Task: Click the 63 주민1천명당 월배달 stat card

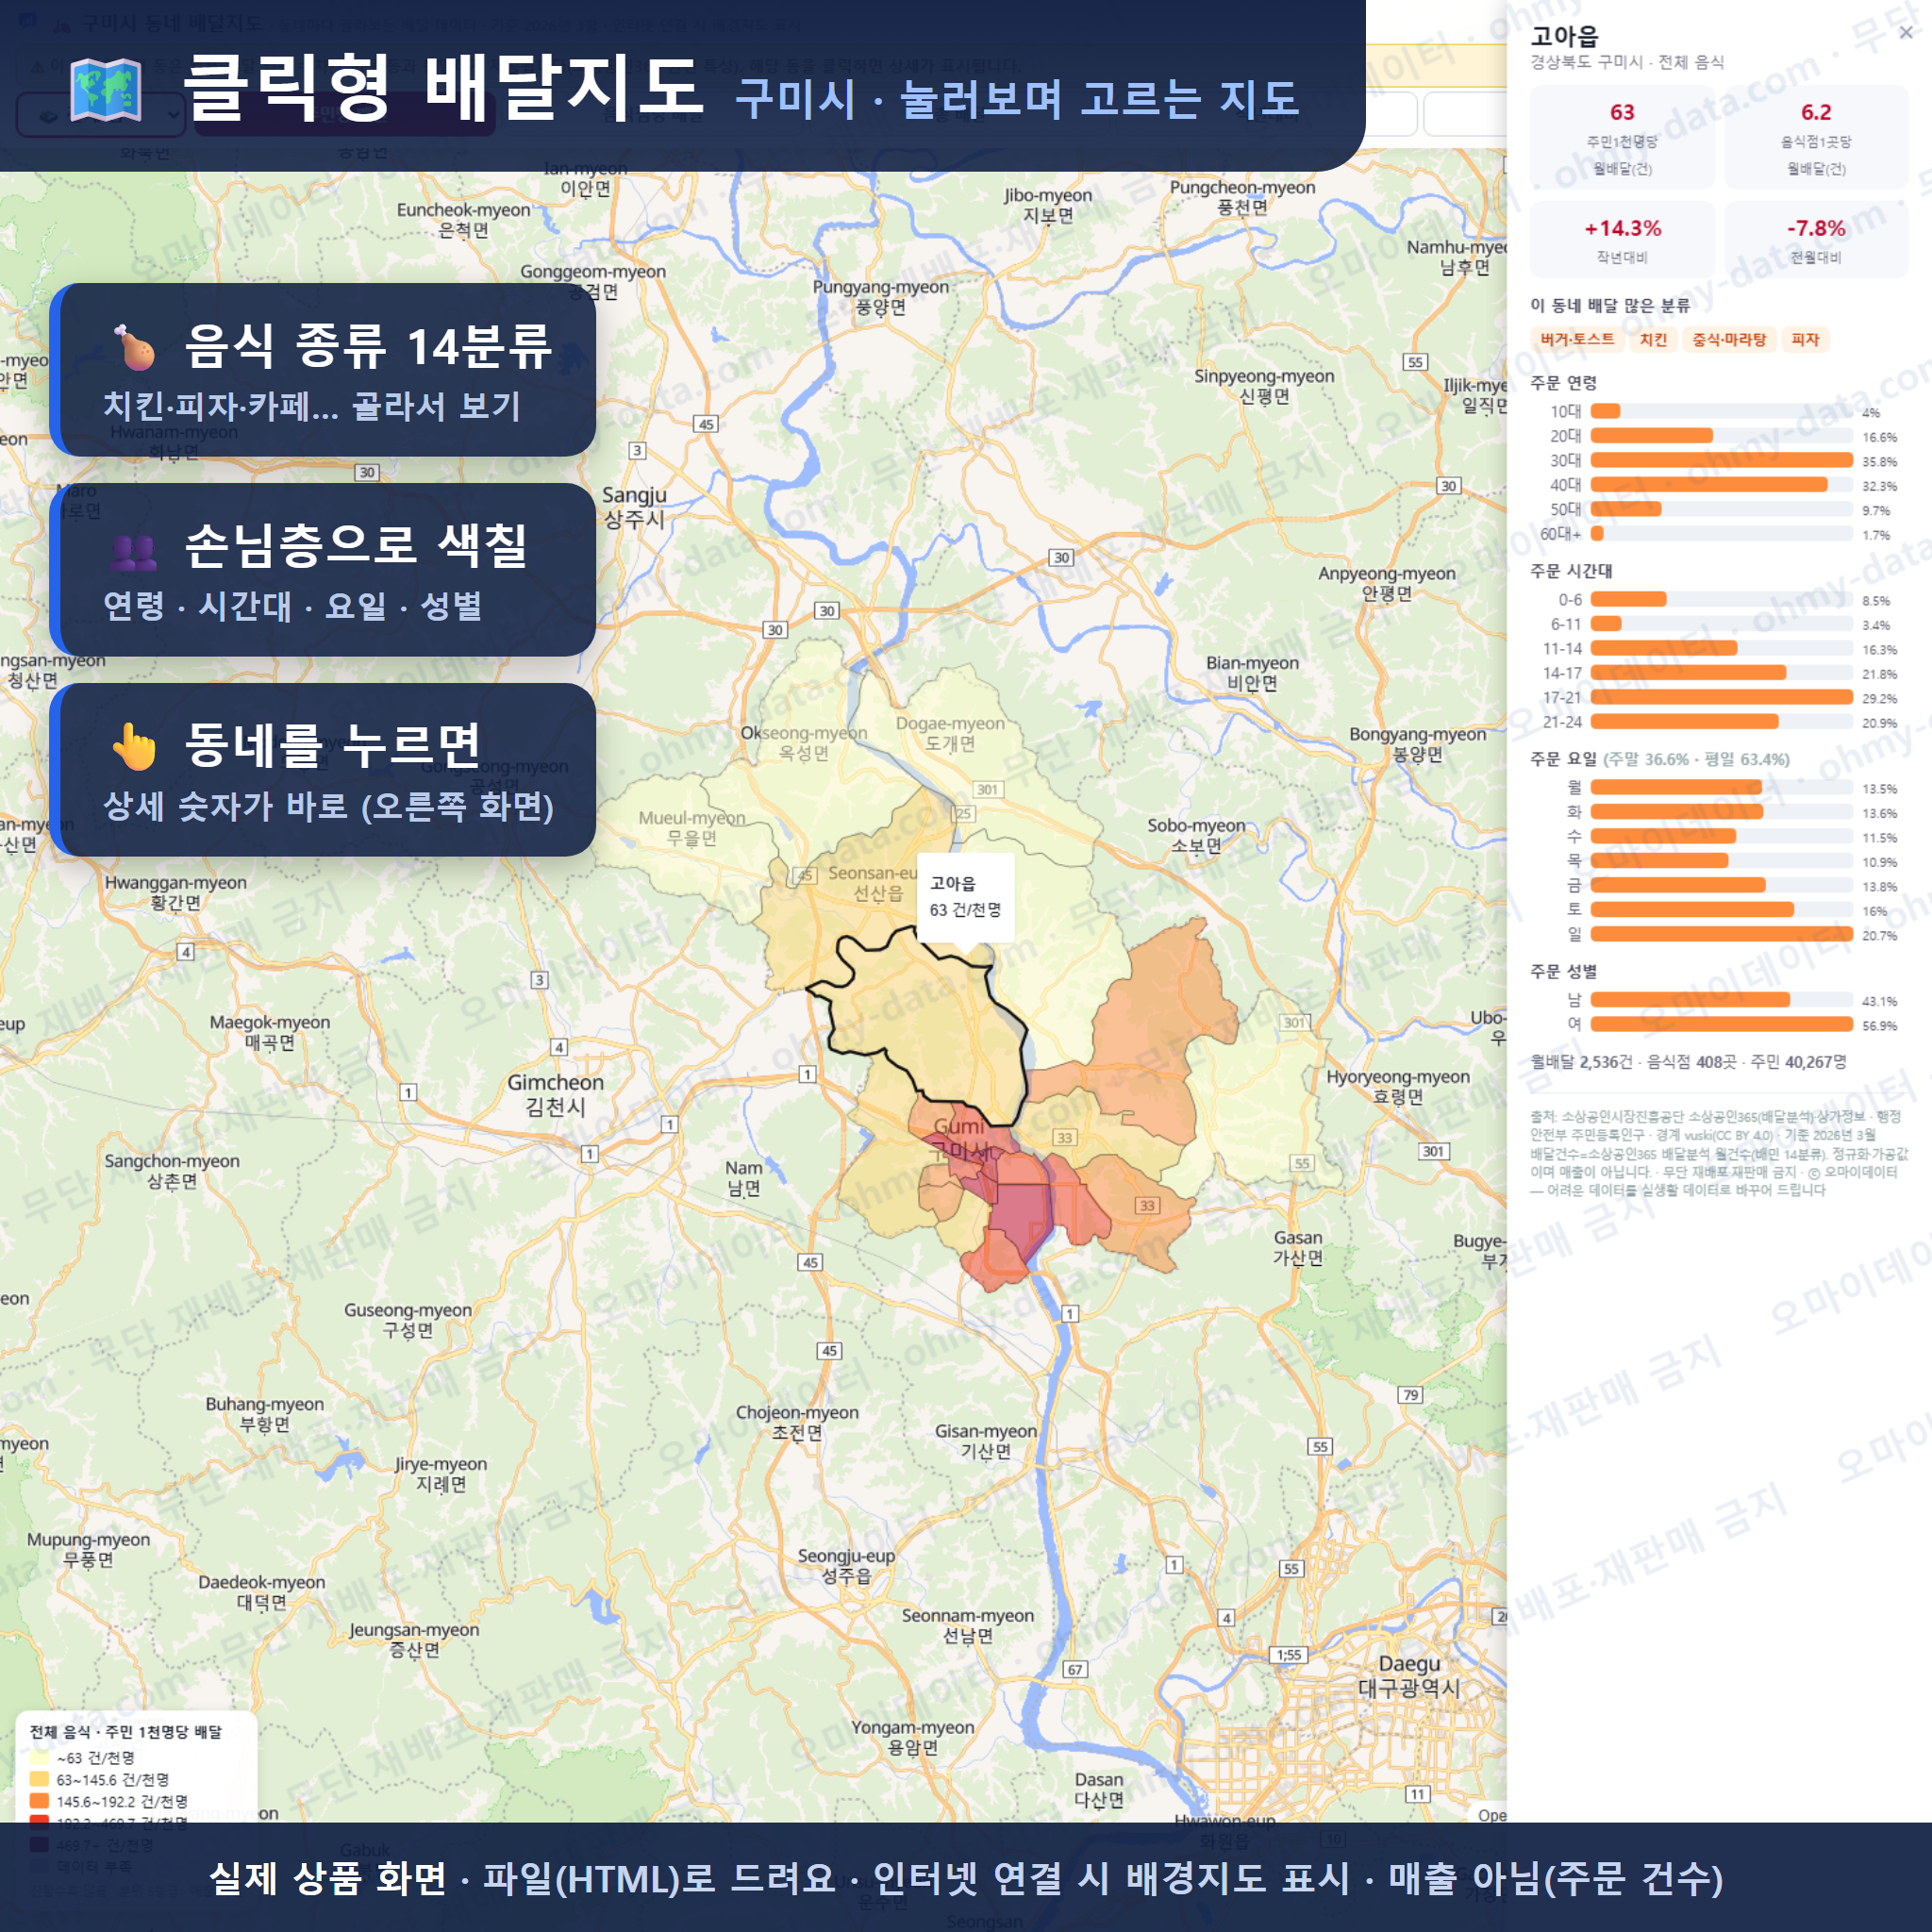Action: 1622,138
